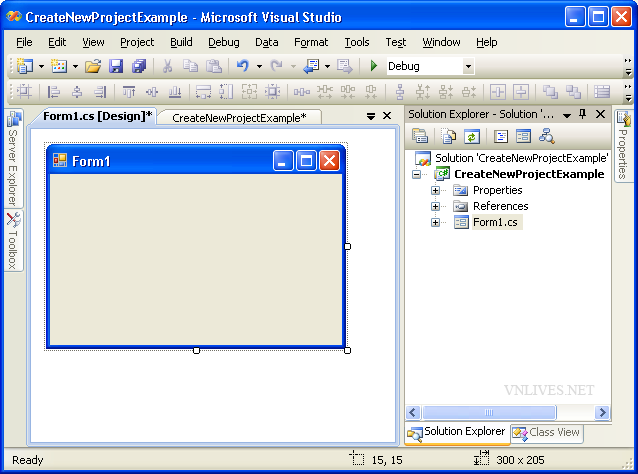Refresh the Solution Explorer tree
The width and height of the screenshot is (638, 474).
(472, 136)
